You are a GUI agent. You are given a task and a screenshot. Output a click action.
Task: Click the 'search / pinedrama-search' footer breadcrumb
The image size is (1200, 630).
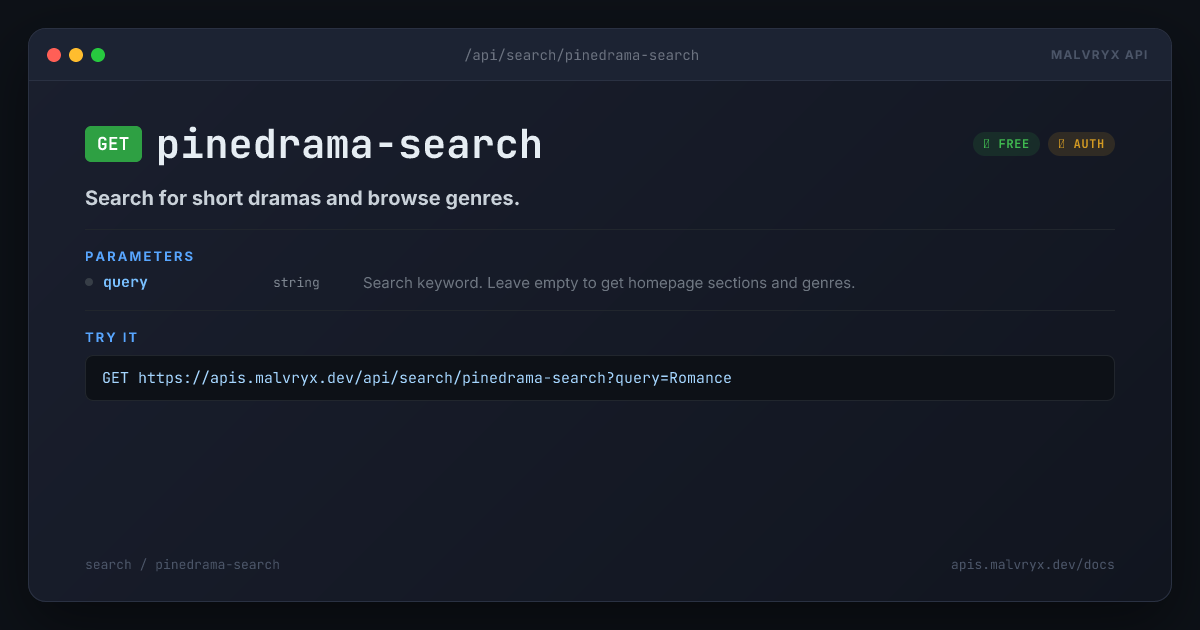click(182, 565)
